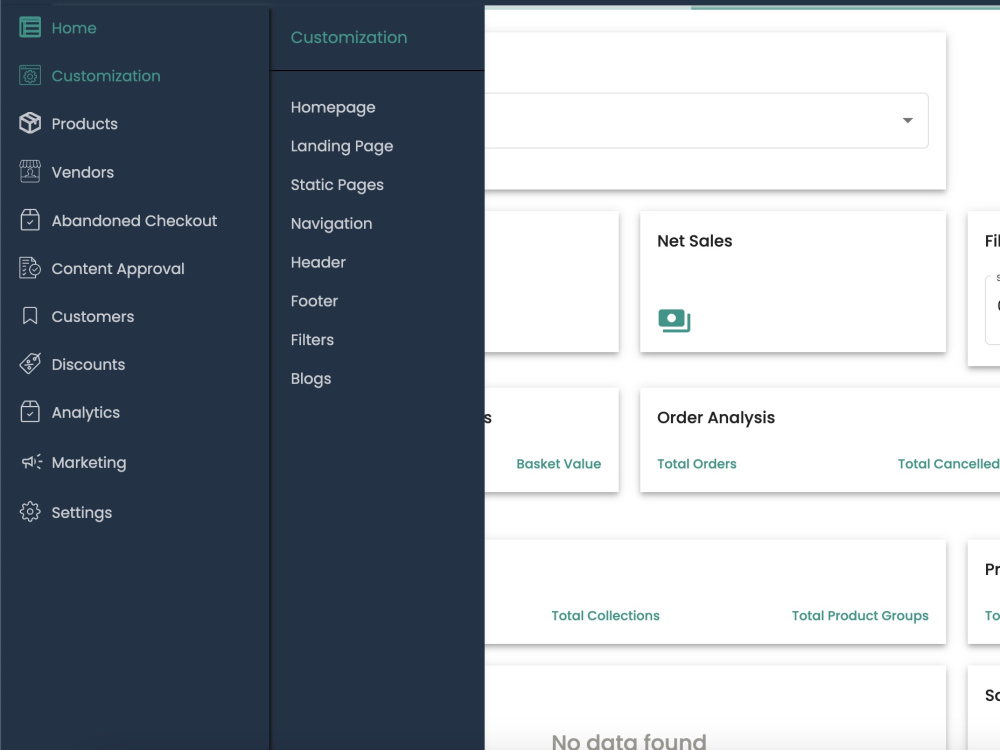Open the Marketing section
Image resolution: width=1000 pixels, height=750 pixels.
[x=89, y=462]
